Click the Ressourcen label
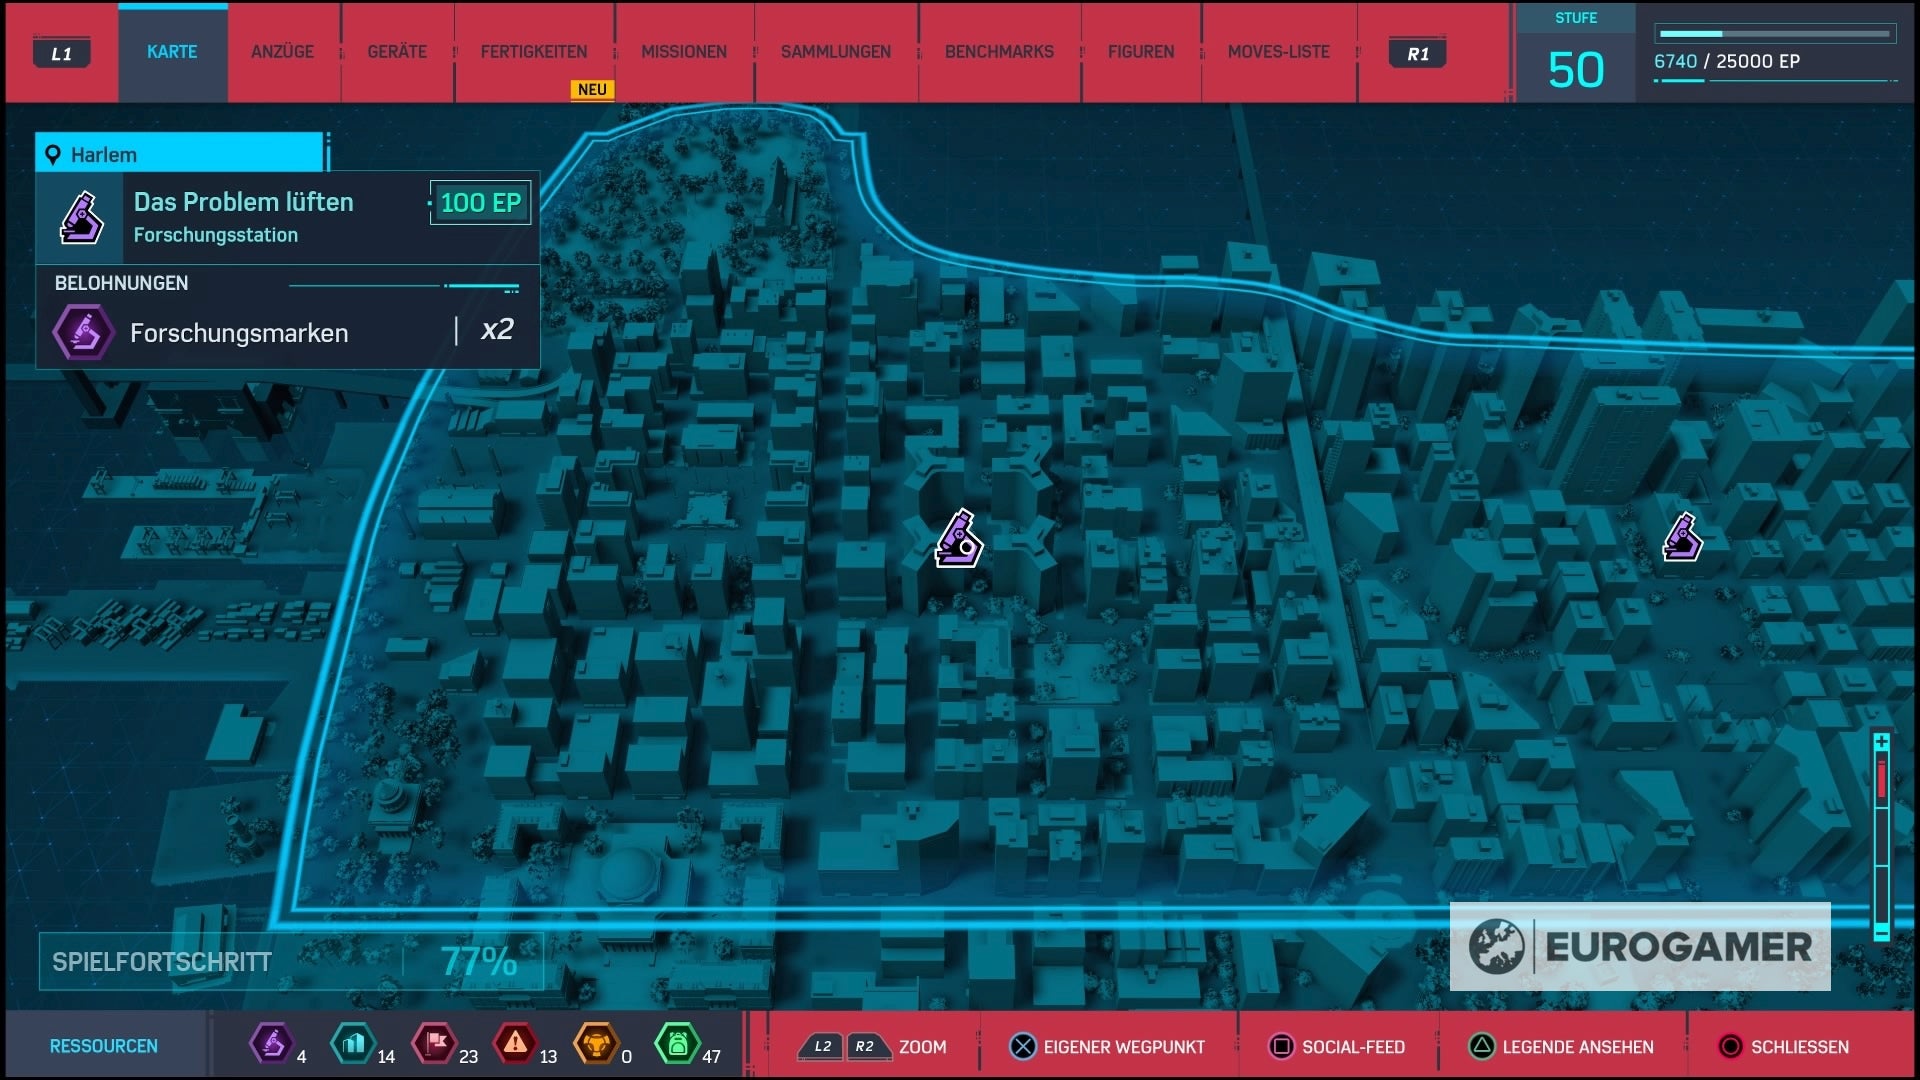 pos(104,1046)
